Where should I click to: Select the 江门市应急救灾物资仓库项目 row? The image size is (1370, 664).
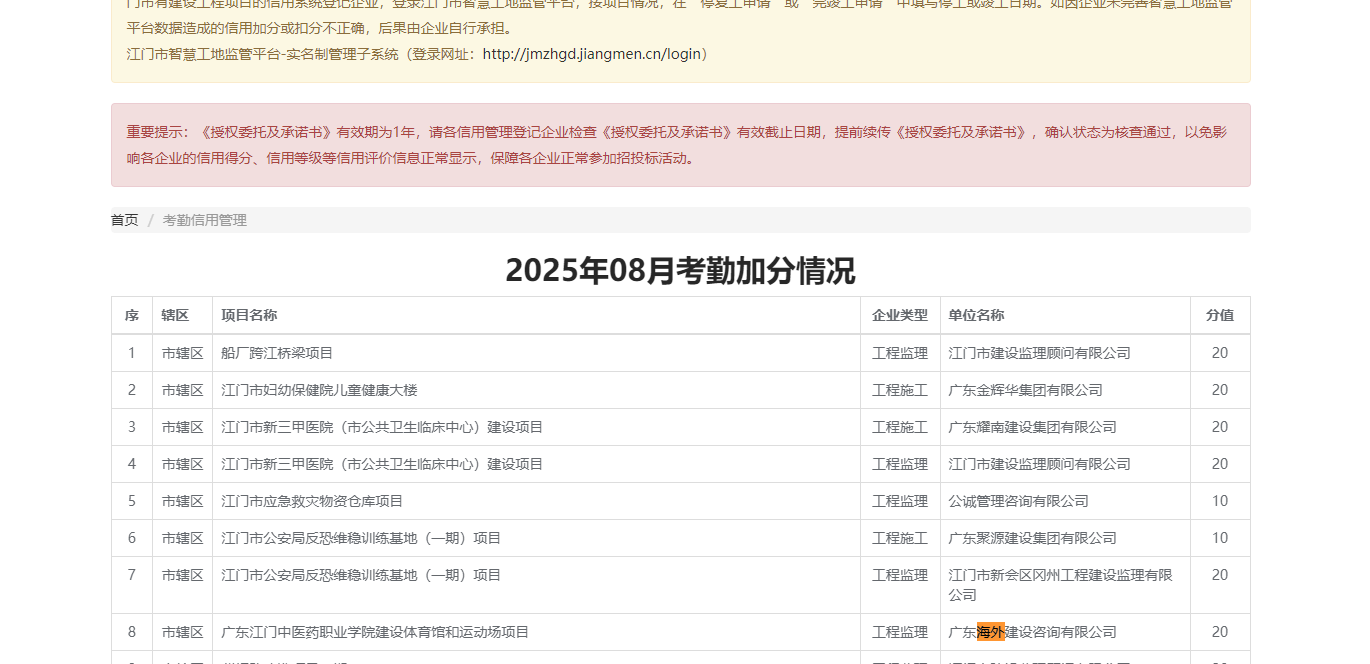(x=312, y=501)
